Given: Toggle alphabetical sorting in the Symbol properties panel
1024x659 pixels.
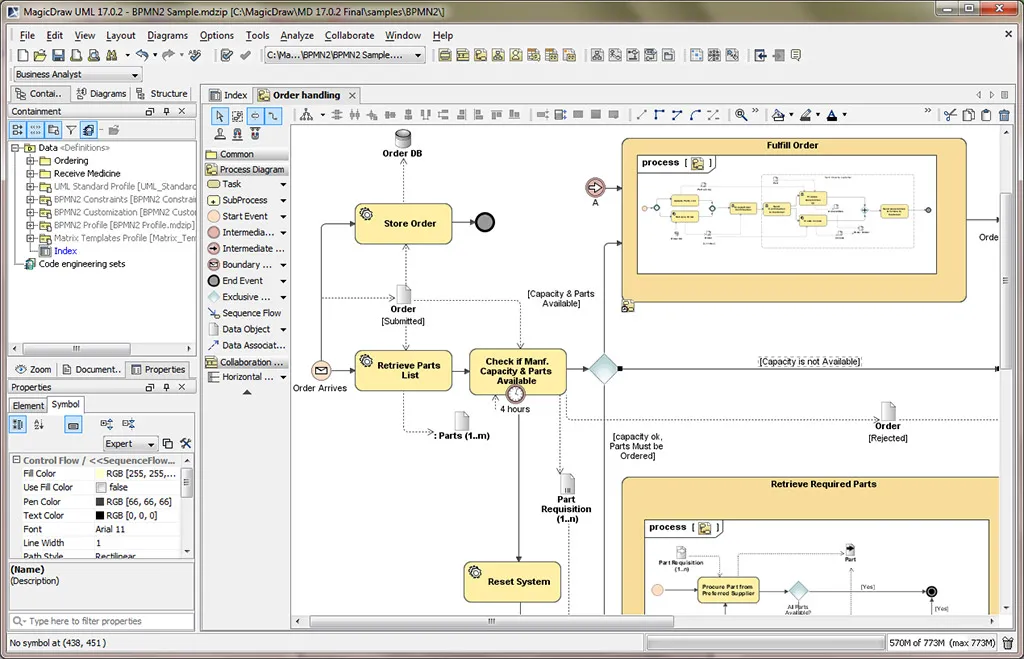Looking at the screenshot, I should (39, 425).
